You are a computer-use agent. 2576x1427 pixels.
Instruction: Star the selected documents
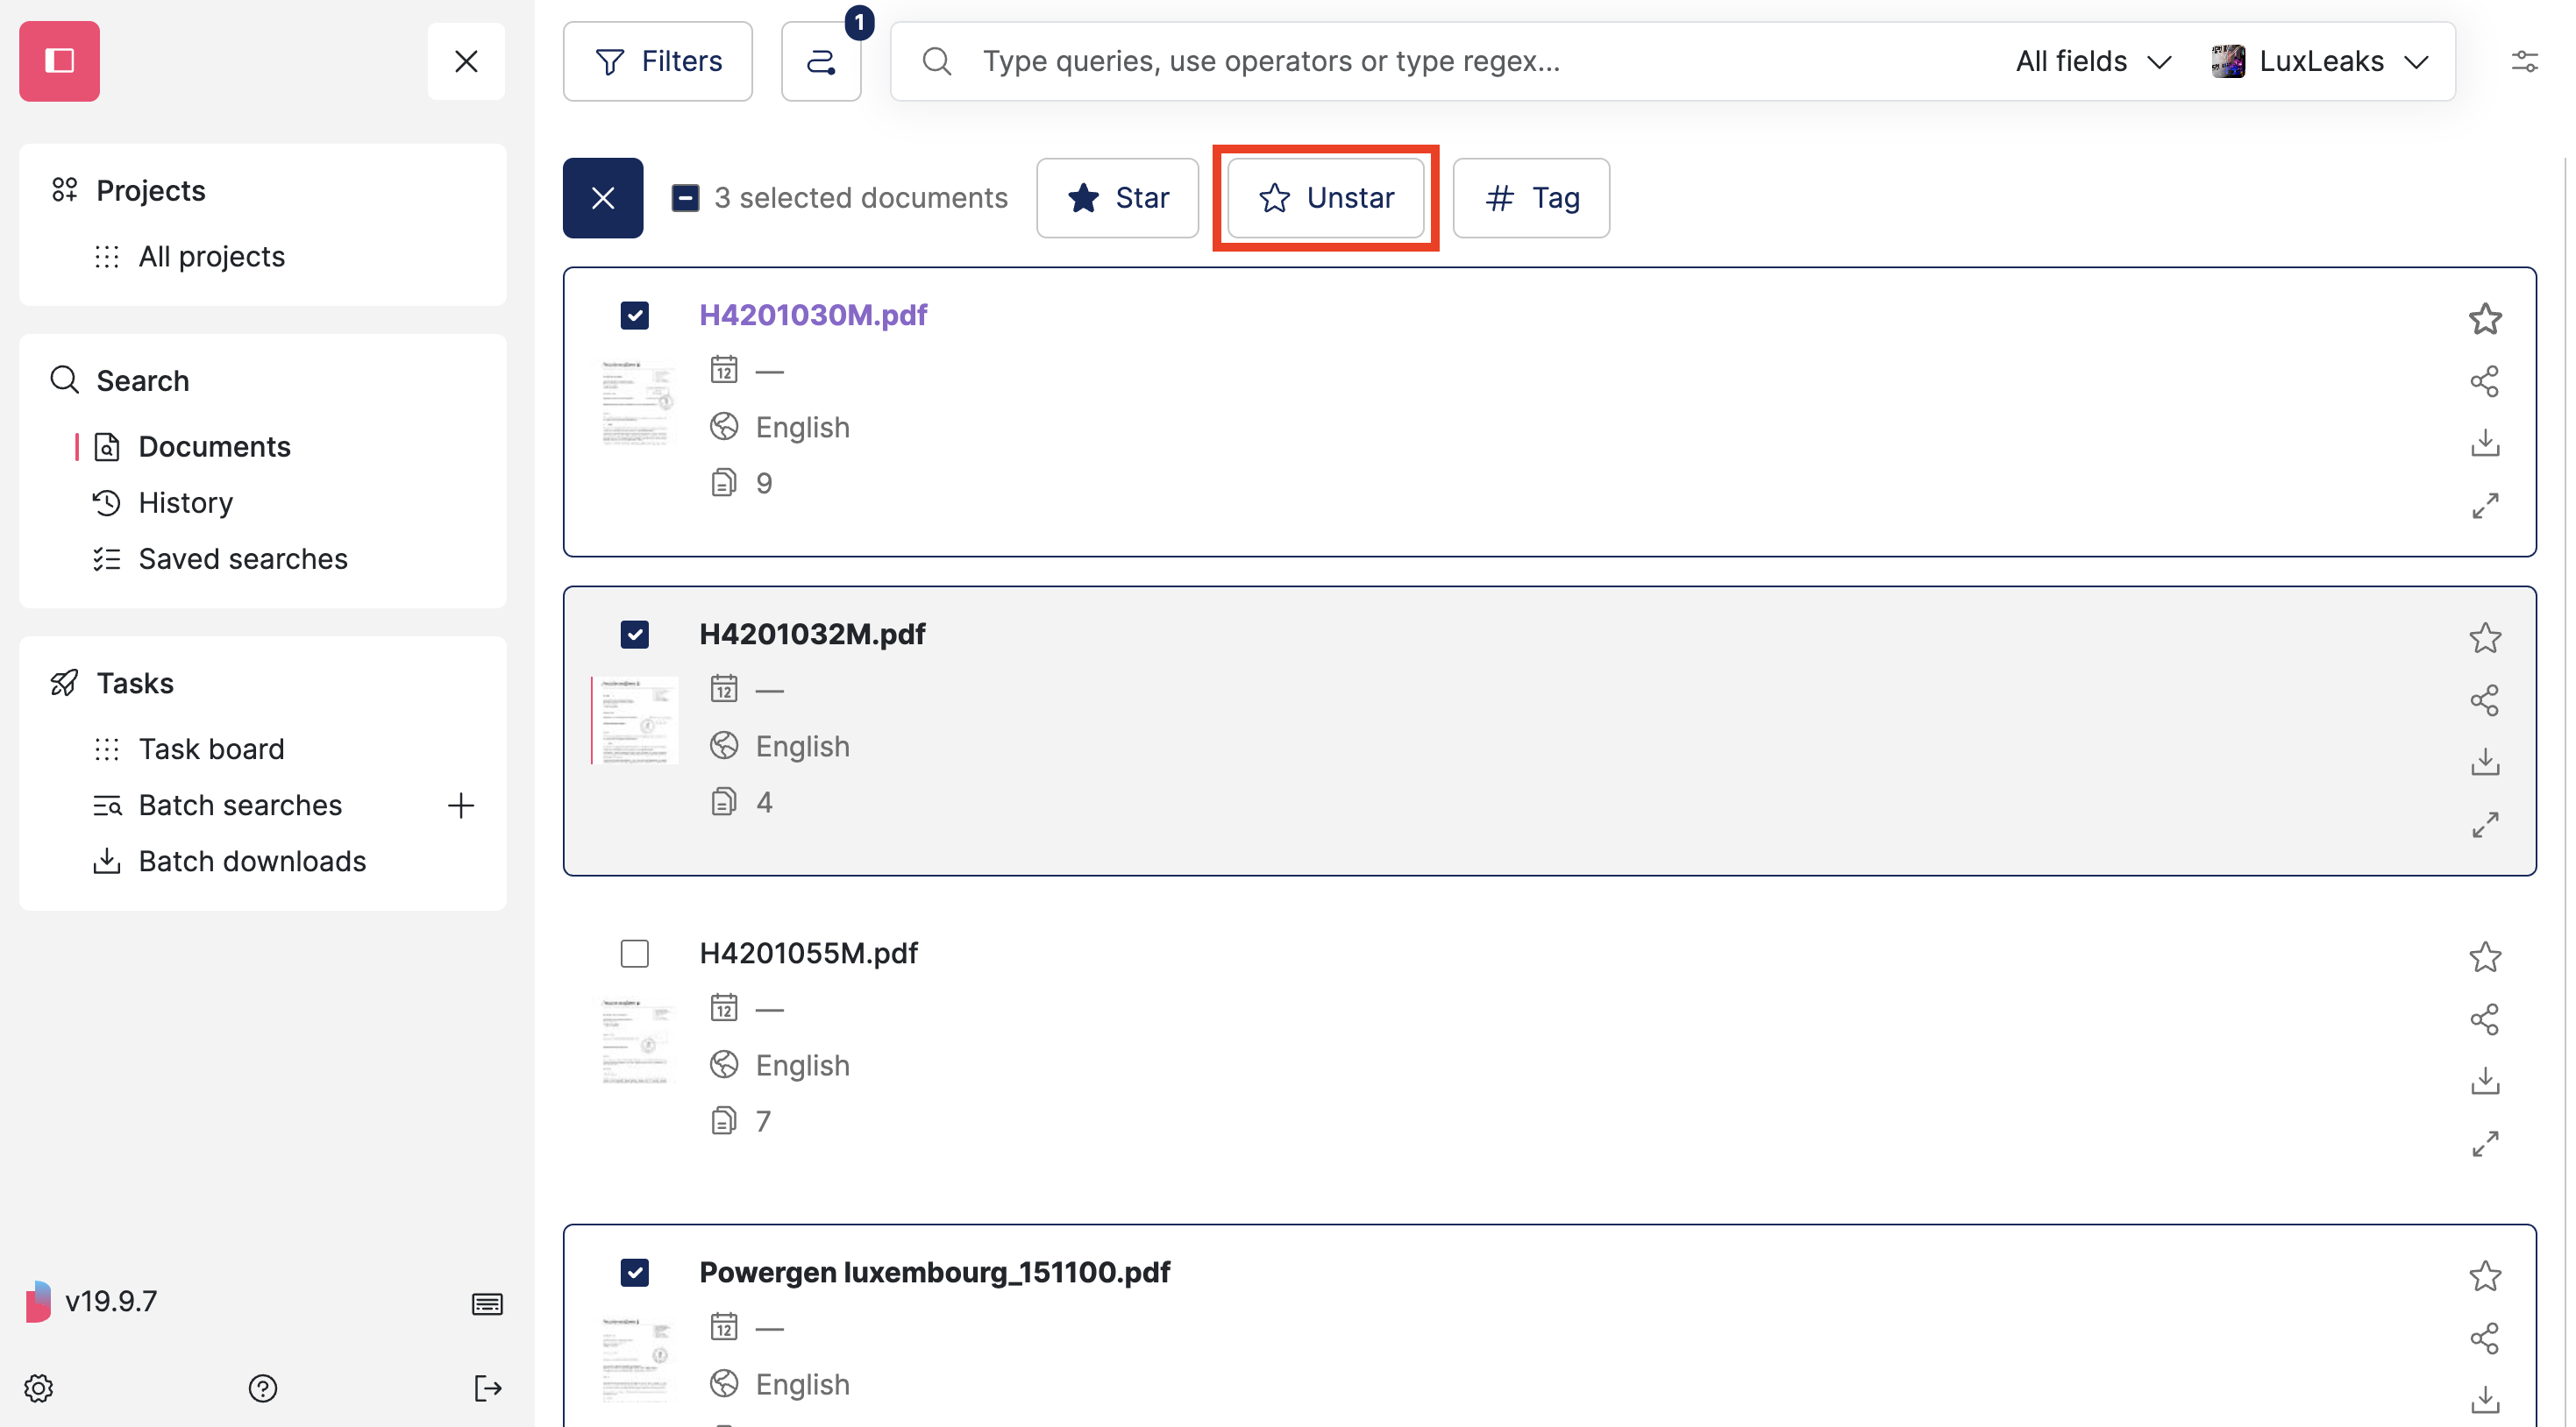(x=1117, y=198)
